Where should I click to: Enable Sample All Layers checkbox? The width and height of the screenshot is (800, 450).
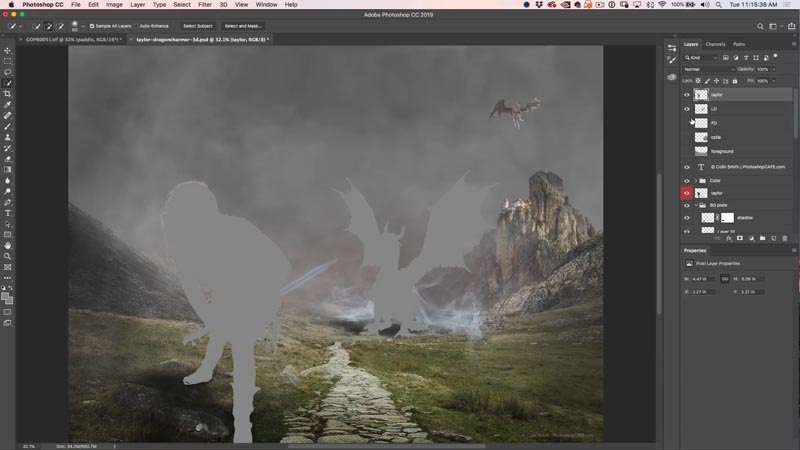point(92,26)
